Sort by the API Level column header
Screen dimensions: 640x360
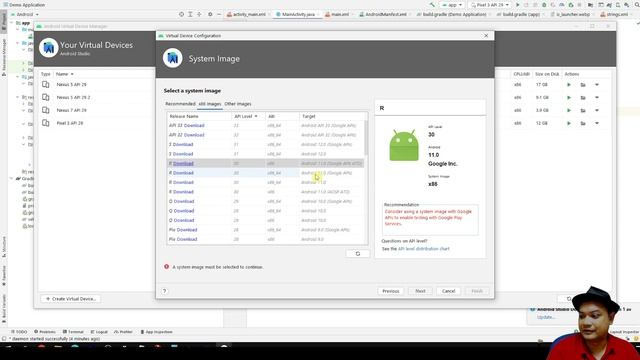coord(246,116)
